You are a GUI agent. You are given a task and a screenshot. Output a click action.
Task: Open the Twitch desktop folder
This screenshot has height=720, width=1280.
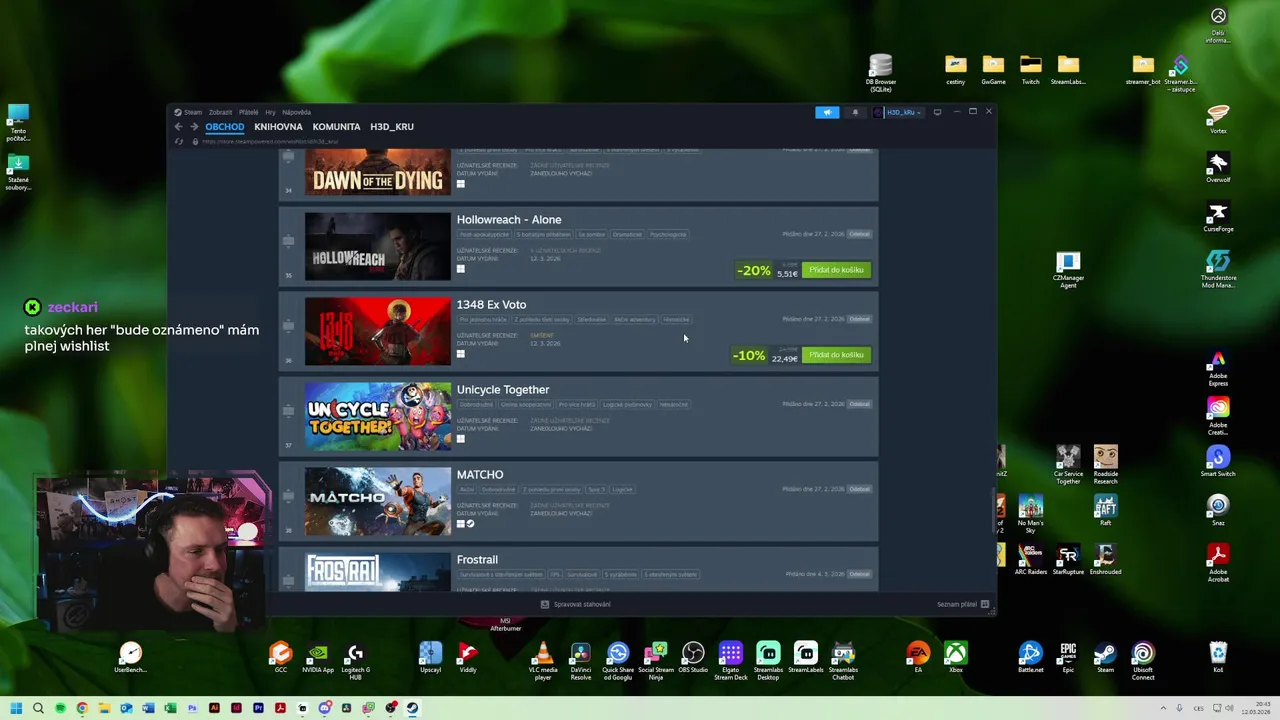coord(1030,70)
